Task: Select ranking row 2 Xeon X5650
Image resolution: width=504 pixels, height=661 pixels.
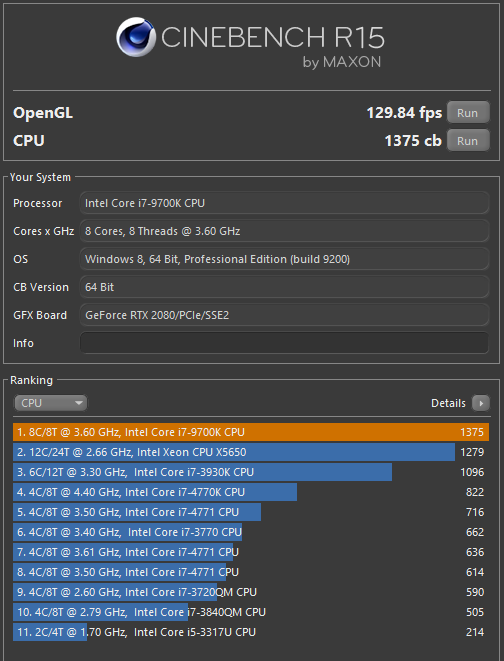Action: pos(251,452)
